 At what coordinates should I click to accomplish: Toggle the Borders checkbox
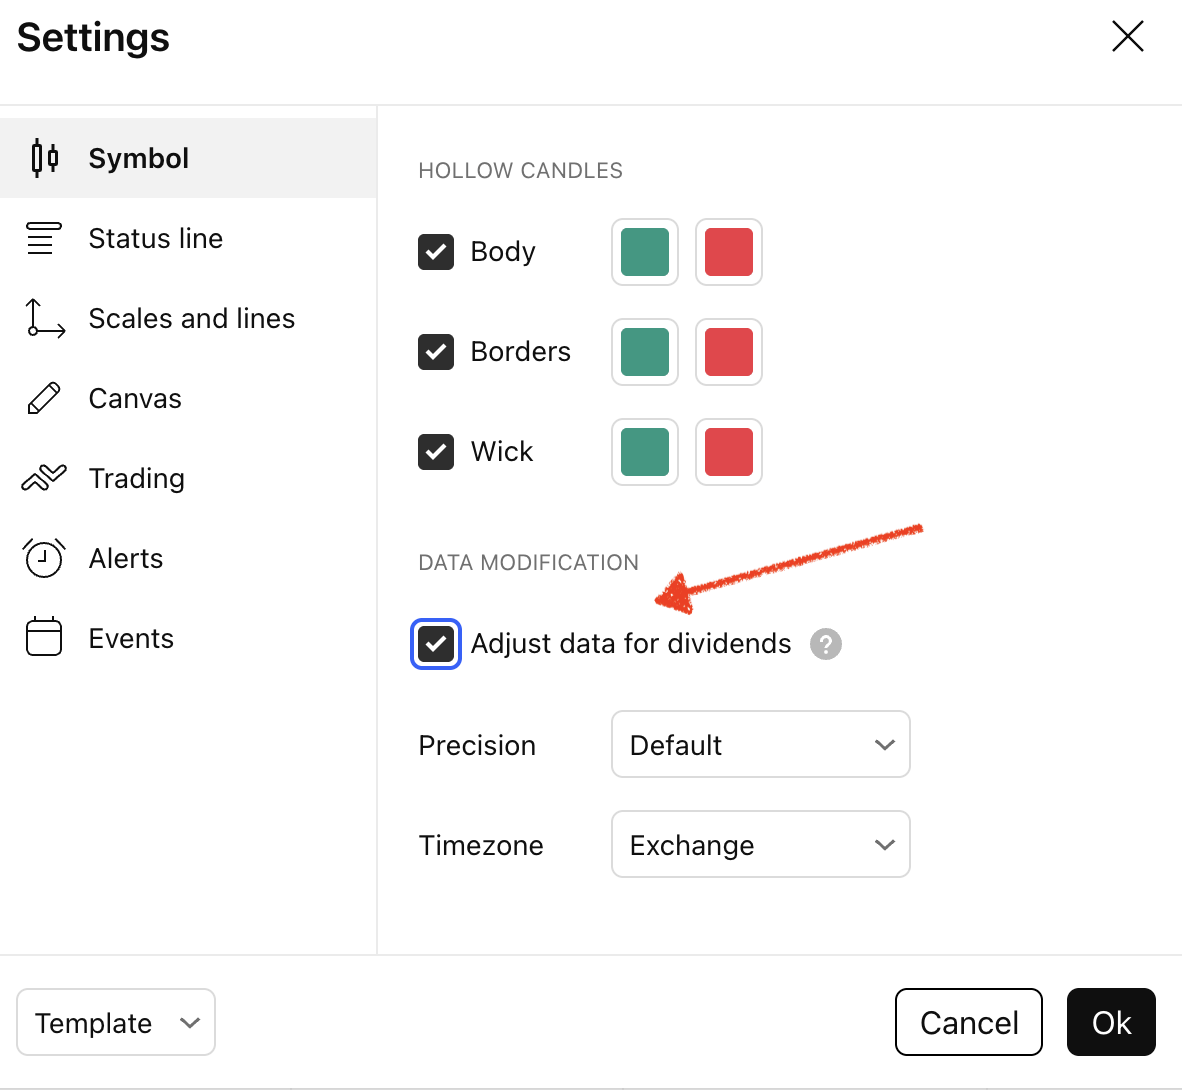click(436, 352)
